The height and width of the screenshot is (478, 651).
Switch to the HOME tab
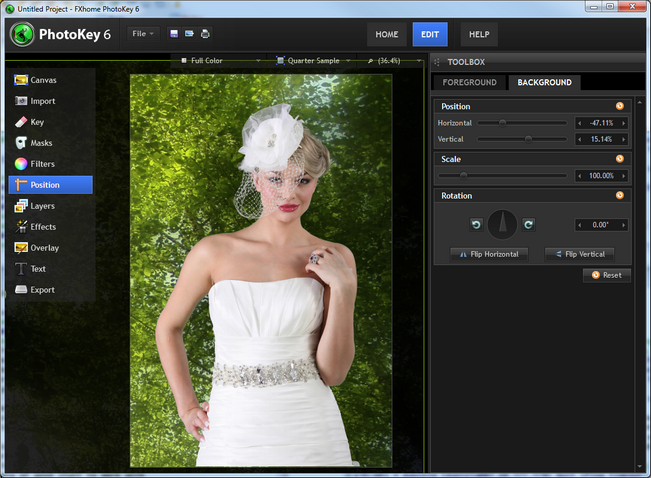[387, 34]
